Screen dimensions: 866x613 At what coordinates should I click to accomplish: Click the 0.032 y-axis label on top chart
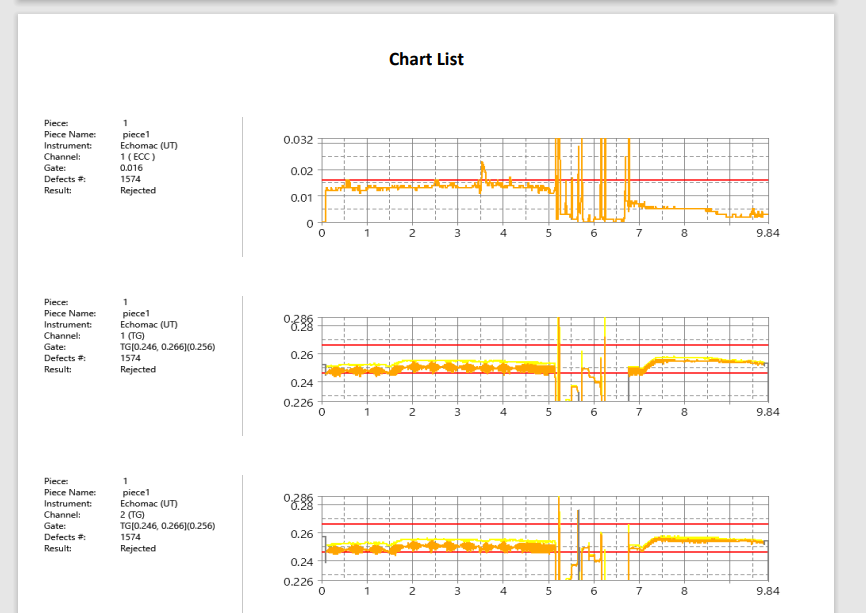pos(298,140)
